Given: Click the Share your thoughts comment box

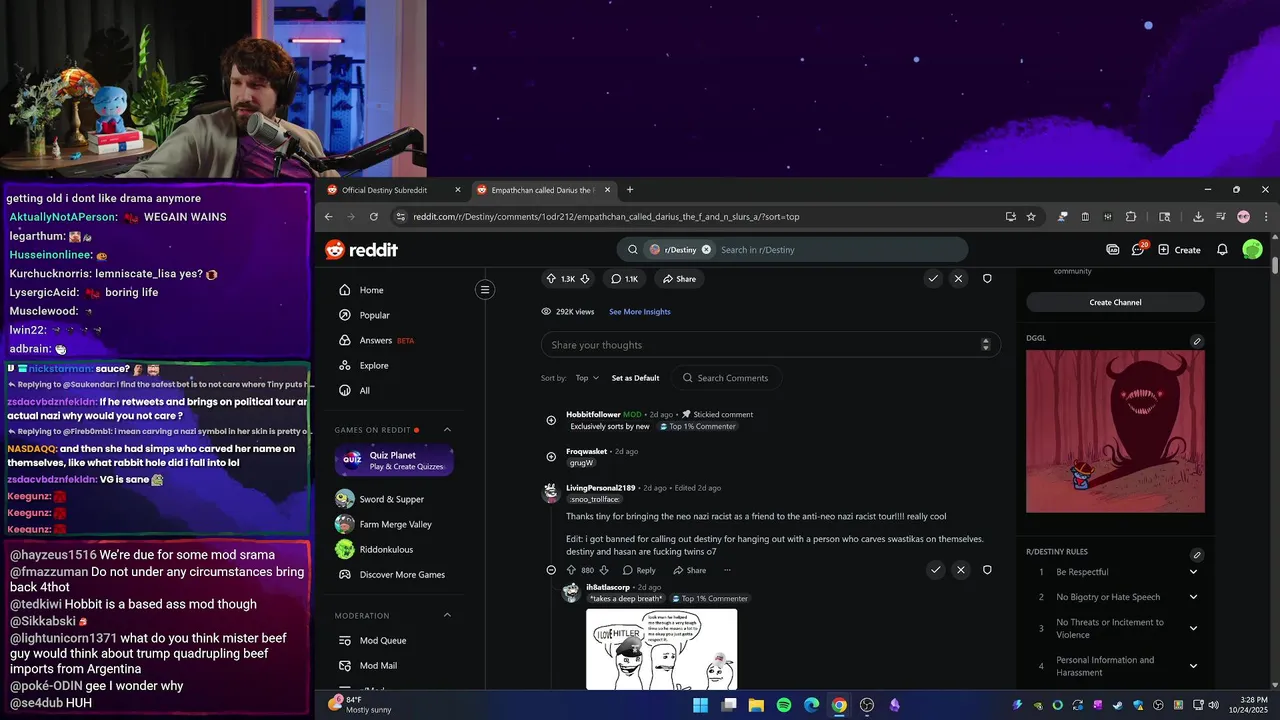Looking at the screenshot, I should 770,345.
